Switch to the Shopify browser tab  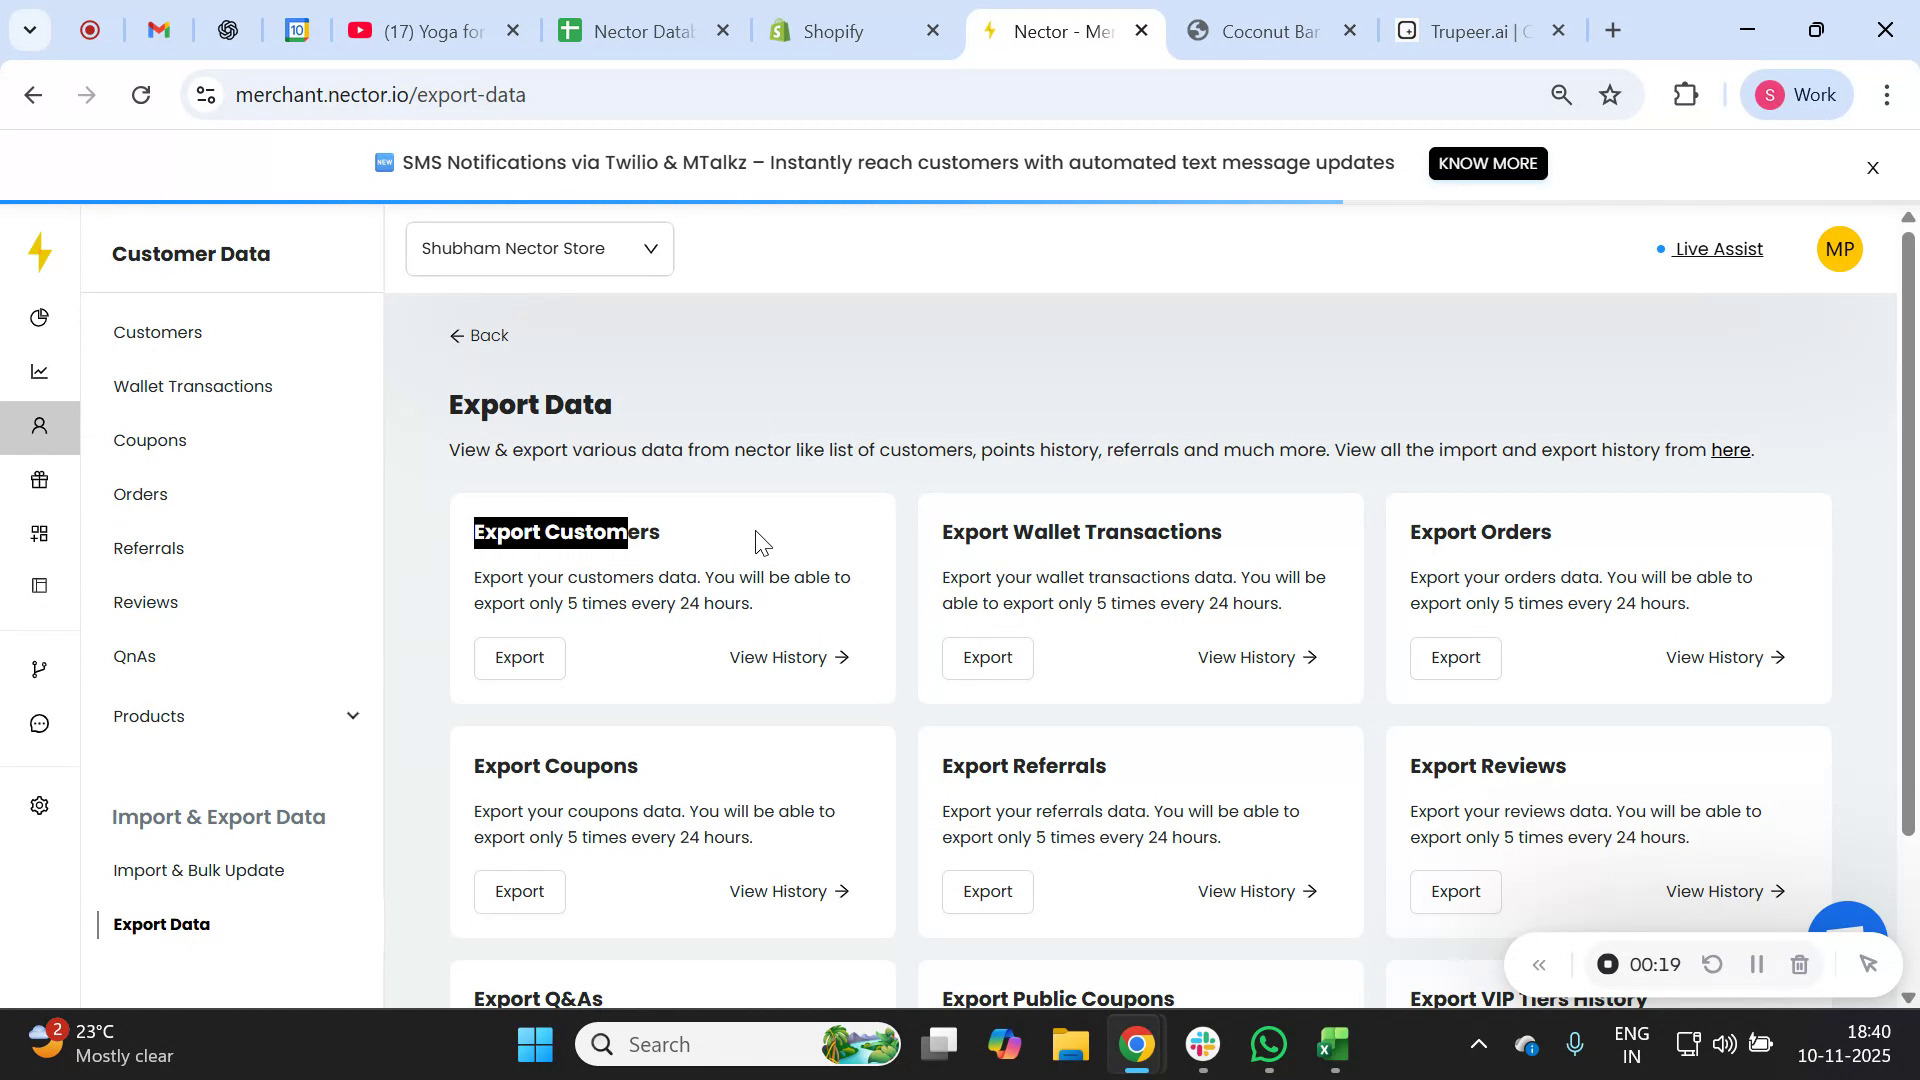pyautogui.click(x=832, y=31)
